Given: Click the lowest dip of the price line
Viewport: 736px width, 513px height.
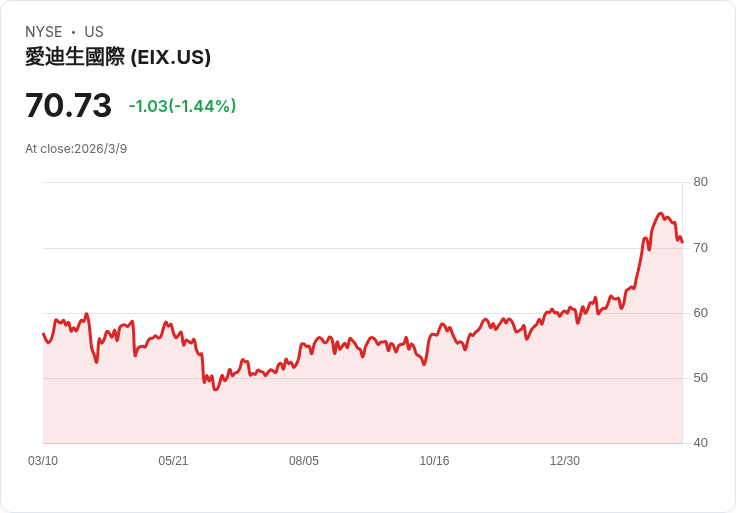Looking at the screenshot, I should [x=215, y=389].
